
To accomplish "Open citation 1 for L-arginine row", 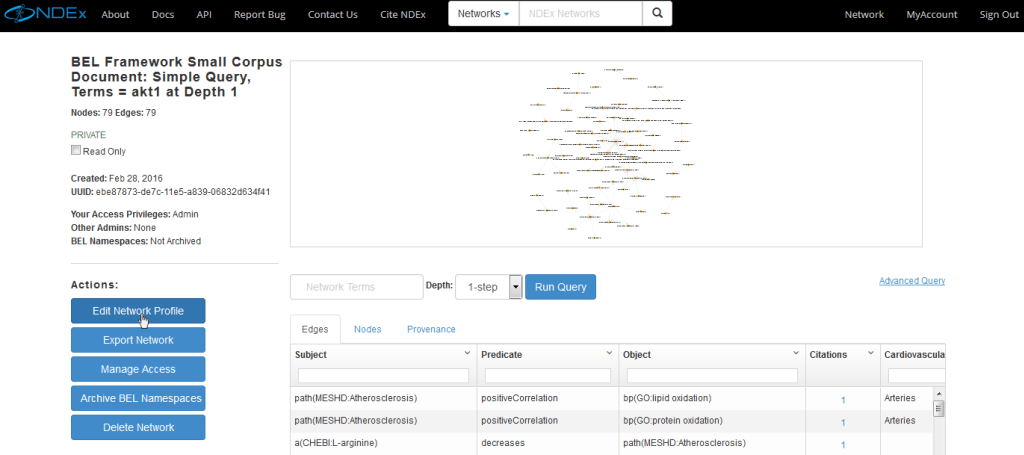I will pyautogui.click(x=842, y=445).
